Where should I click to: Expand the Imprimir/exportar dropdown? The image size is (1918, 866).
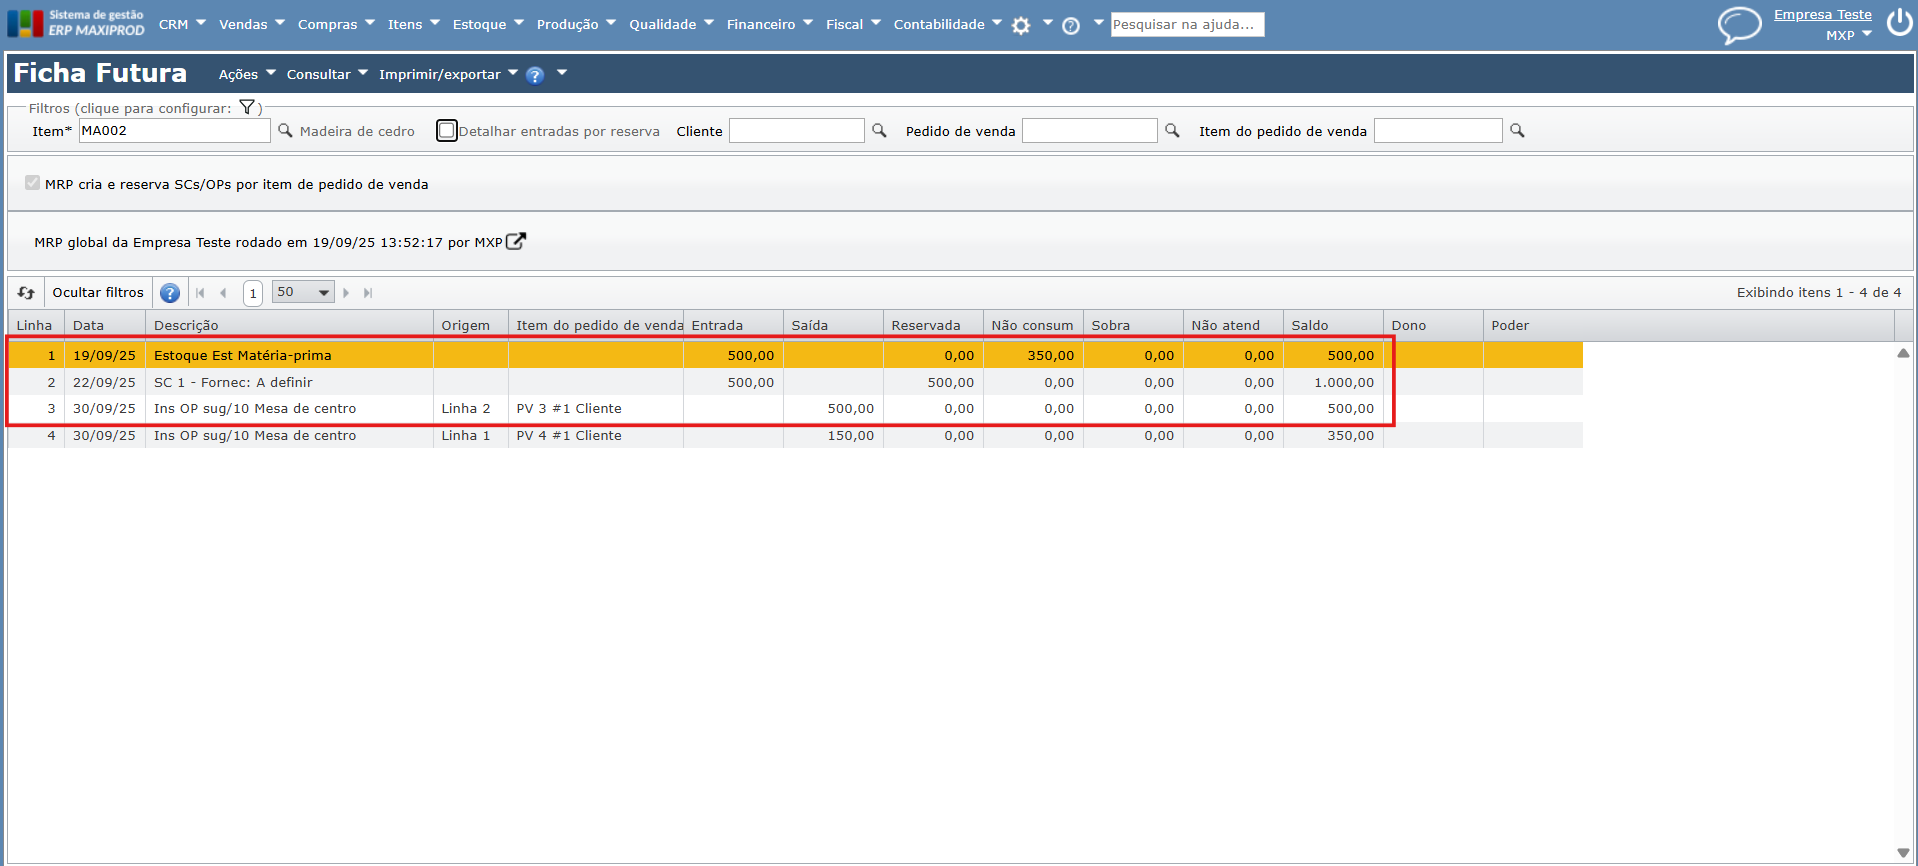[x=448, y=74]
